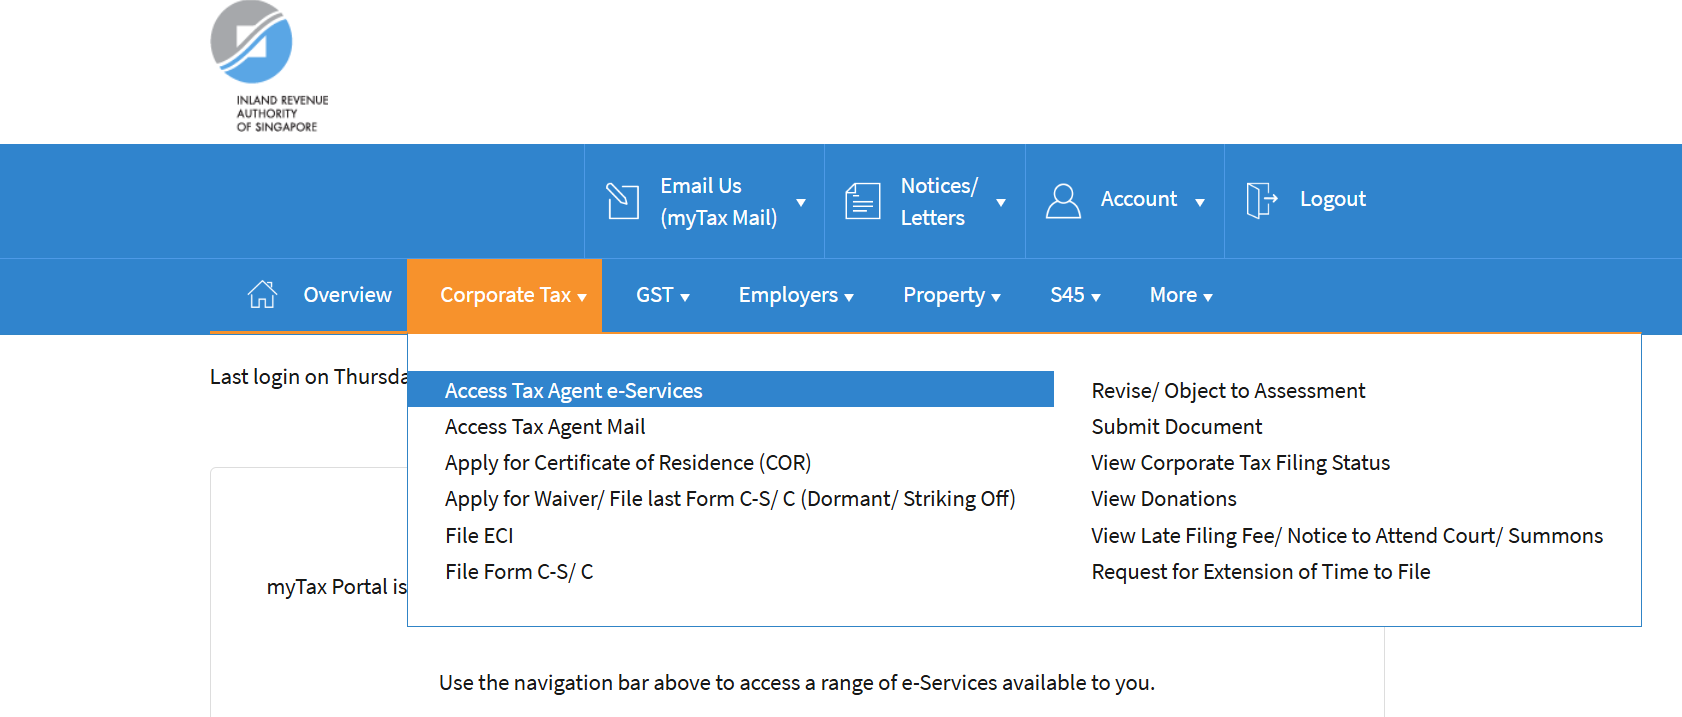1682x717 pixels.
Task: Select Access Tax Agent Mail
Action: [x=545, y=427]
